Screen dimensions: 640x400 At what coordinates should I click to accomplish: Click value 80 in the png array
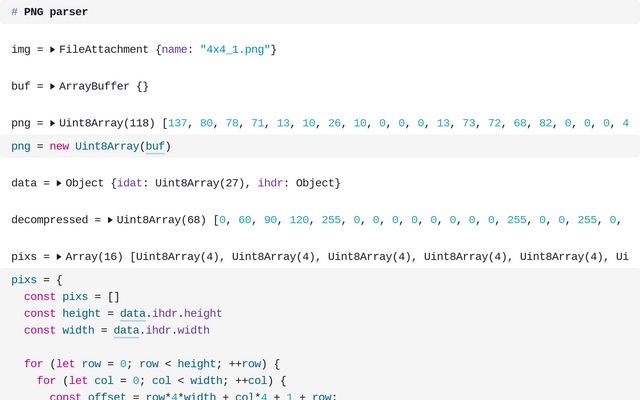(x=206, y=123)
